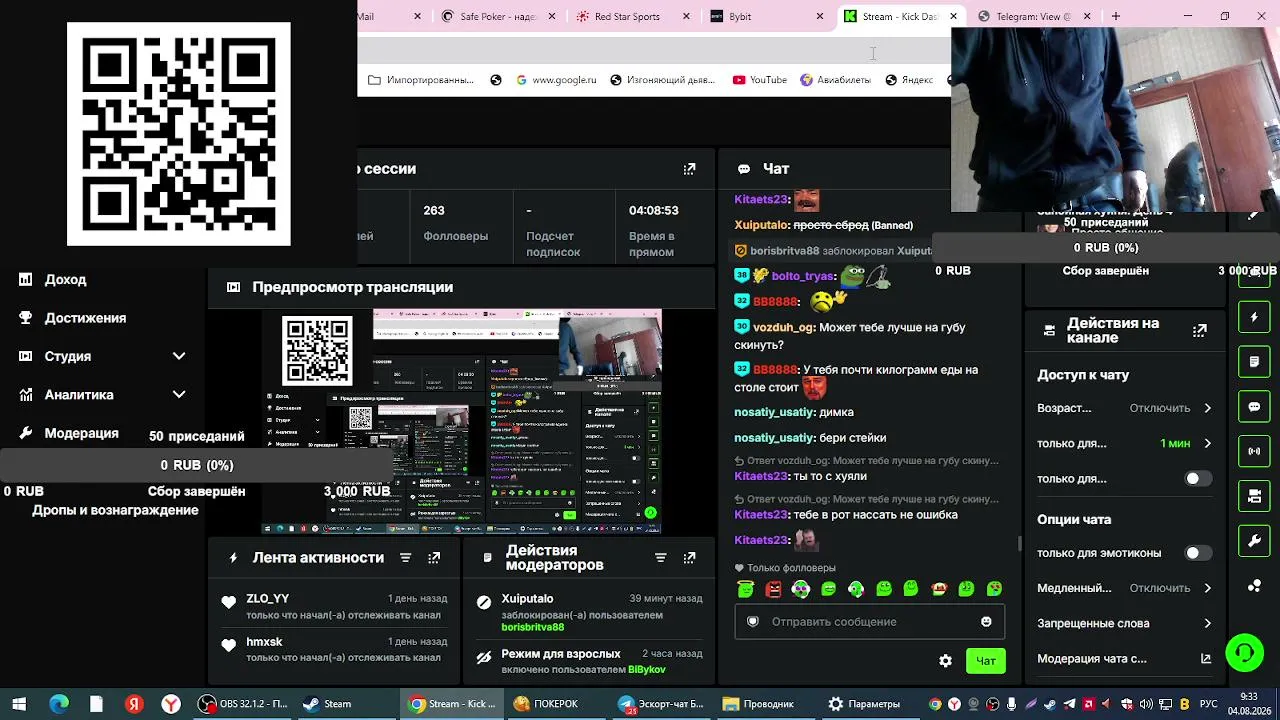The image size is (1280, 720).
Task: Send message with the green Чат button
Action: tap(985, 661)
